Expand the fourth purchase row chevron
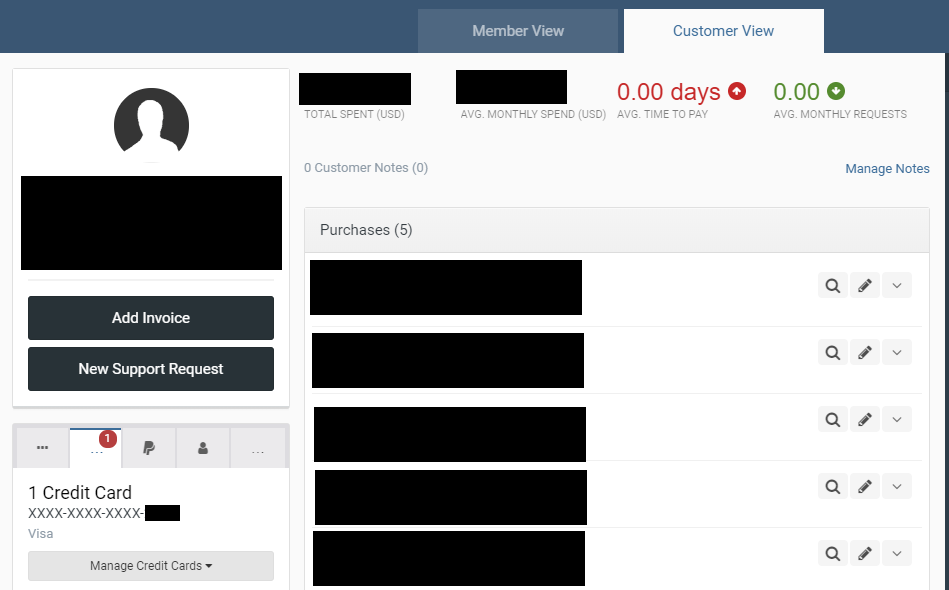 tap(897, 487)
